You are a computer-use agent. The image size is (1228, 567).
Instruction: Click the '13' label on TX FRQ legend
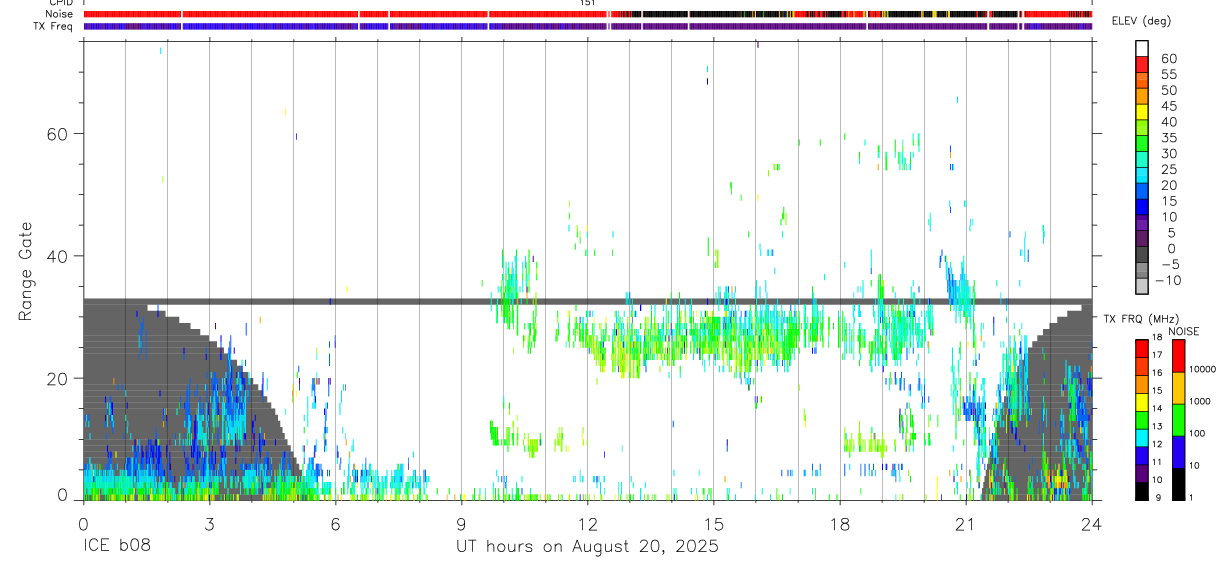(1158, 425)
